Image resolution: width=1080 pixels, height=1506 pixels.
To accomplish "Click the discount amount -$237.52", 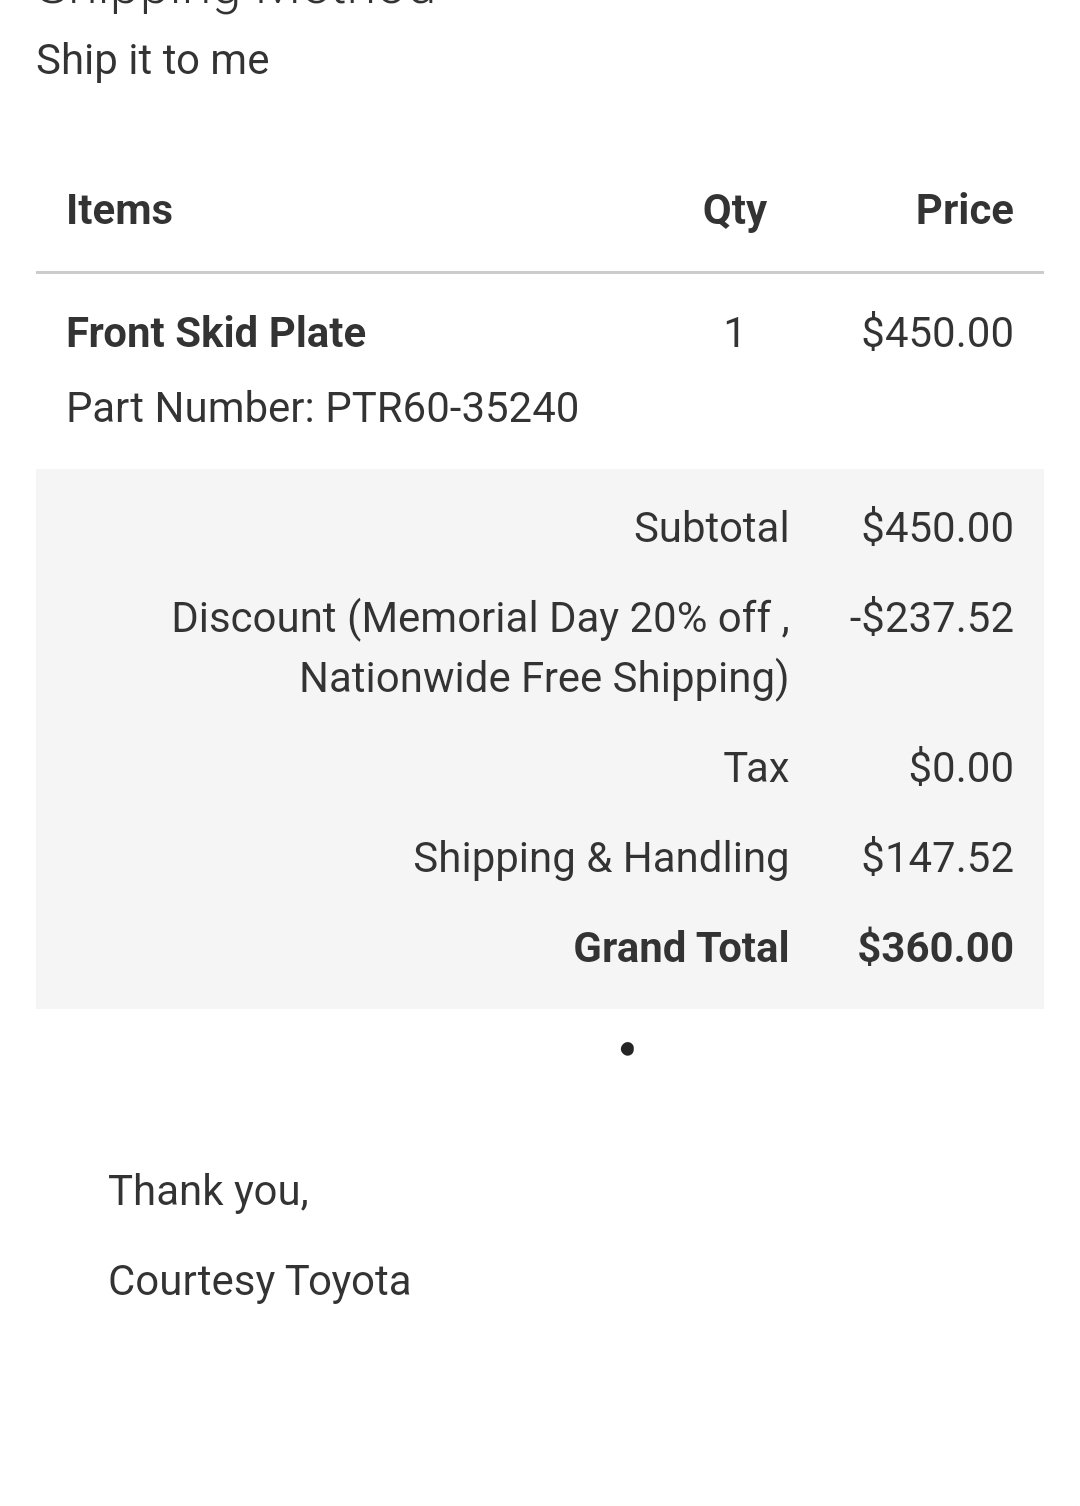I will (931, 618).
